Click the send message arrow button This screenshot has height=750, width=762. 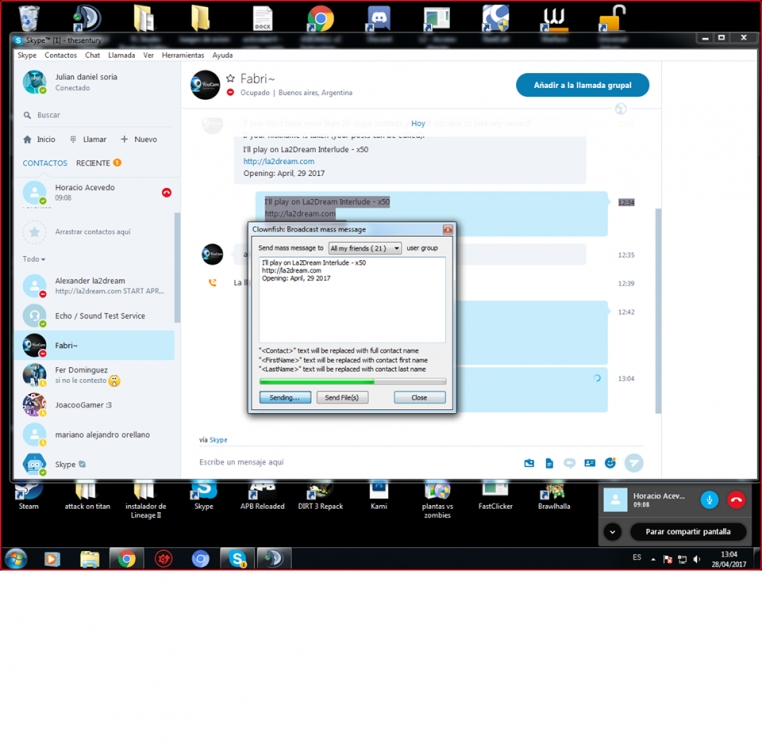(x=634, y=462)
